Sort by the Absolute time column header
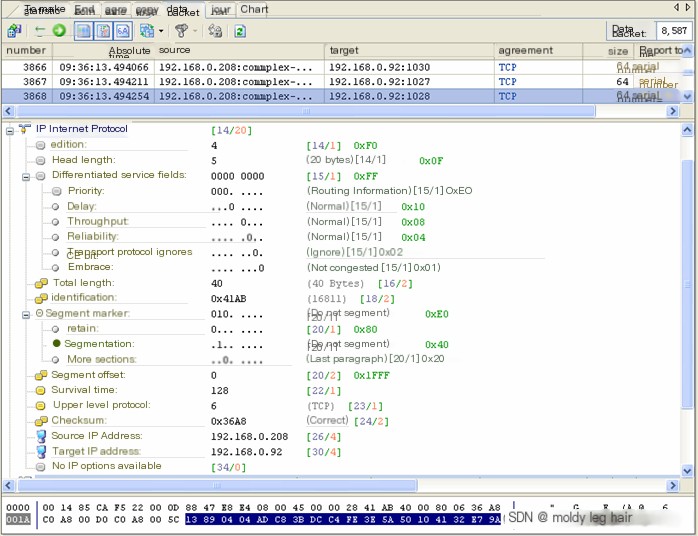Viewport: 698px width, 536px height. click(103, 51)
